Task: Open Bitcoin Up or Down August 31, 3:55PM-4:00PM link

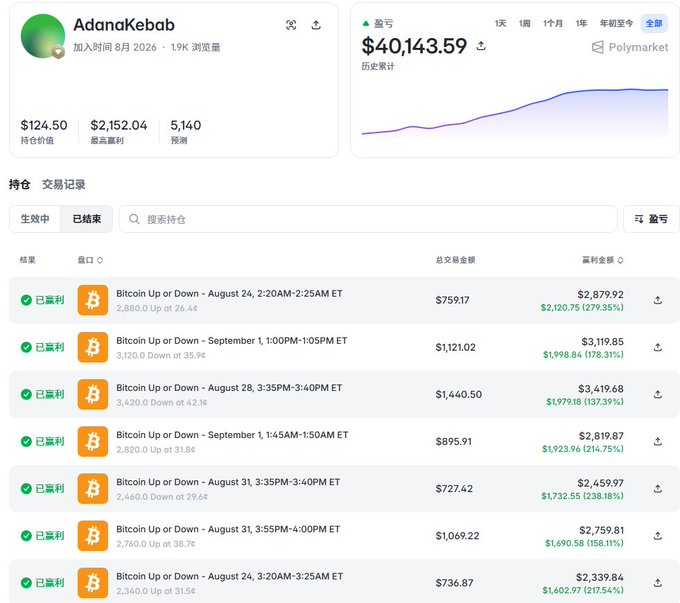Action: (228, 529)
